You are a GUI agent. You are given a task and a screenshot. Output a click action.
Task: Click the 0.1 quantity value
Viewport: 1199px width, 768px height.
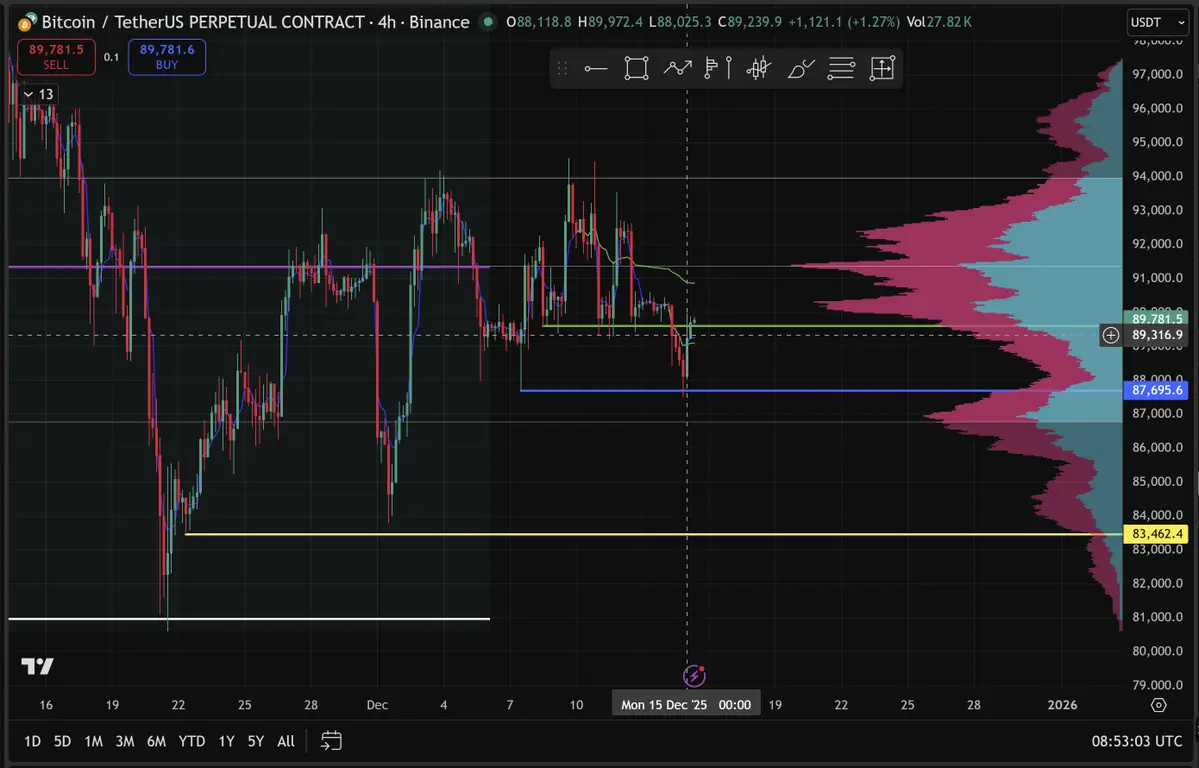pyautogui.click(x=112, y=57)
